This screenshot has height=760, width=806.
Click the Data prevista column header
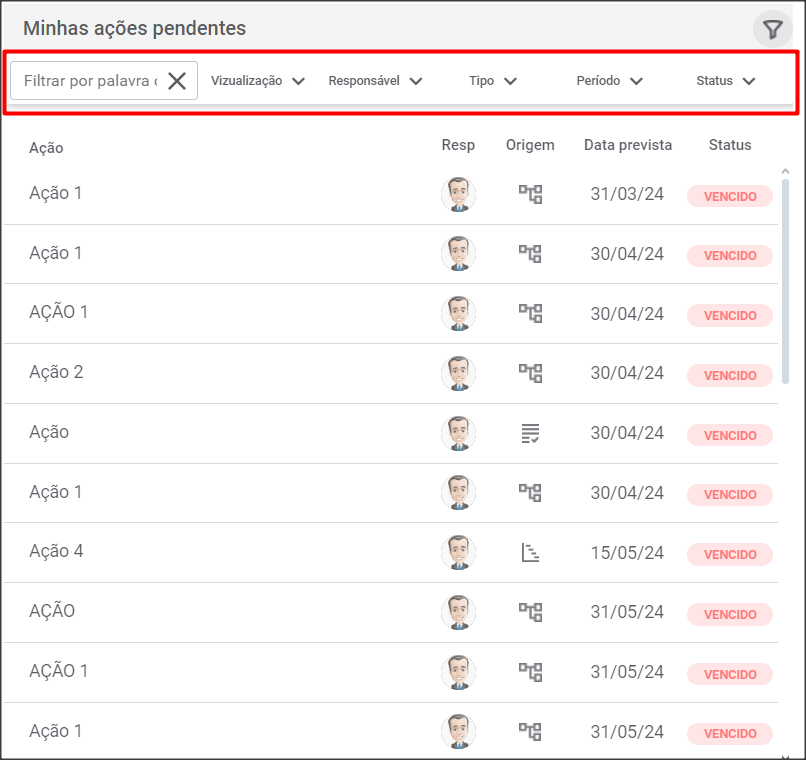[x=628, y=145]
